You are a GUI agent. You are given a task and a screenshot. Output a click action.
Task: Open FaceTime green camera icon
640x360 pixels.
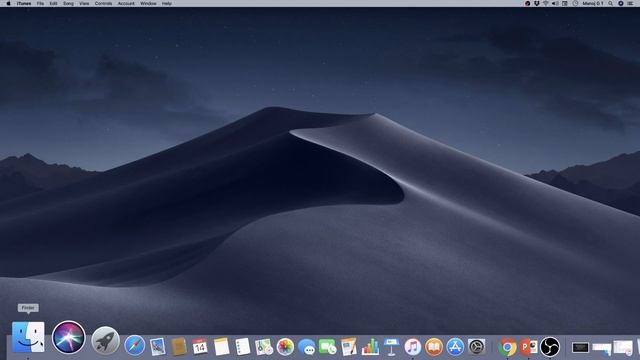[x=327, y=347]
